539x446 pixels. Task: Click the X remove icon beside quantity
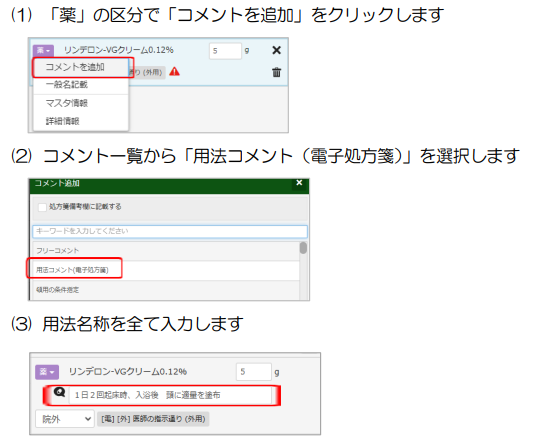click(x=276, y=50)
